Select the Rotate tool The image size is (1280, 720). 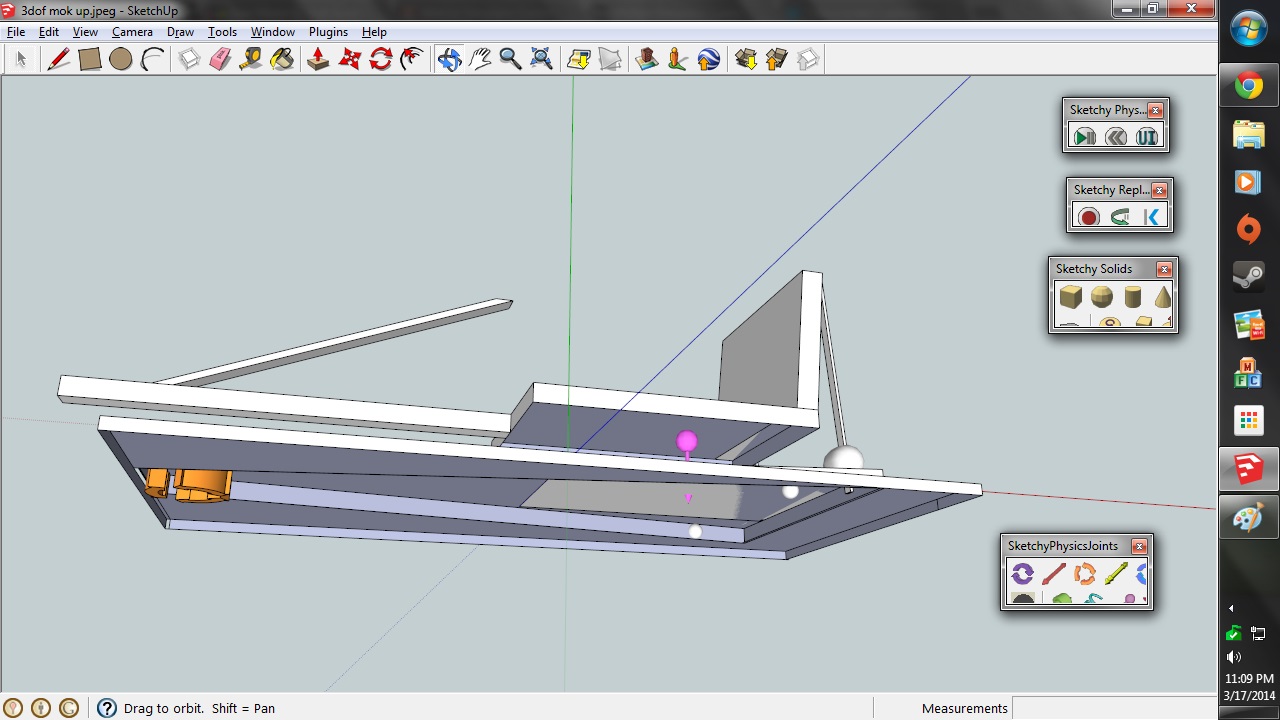tap(380, 60)
